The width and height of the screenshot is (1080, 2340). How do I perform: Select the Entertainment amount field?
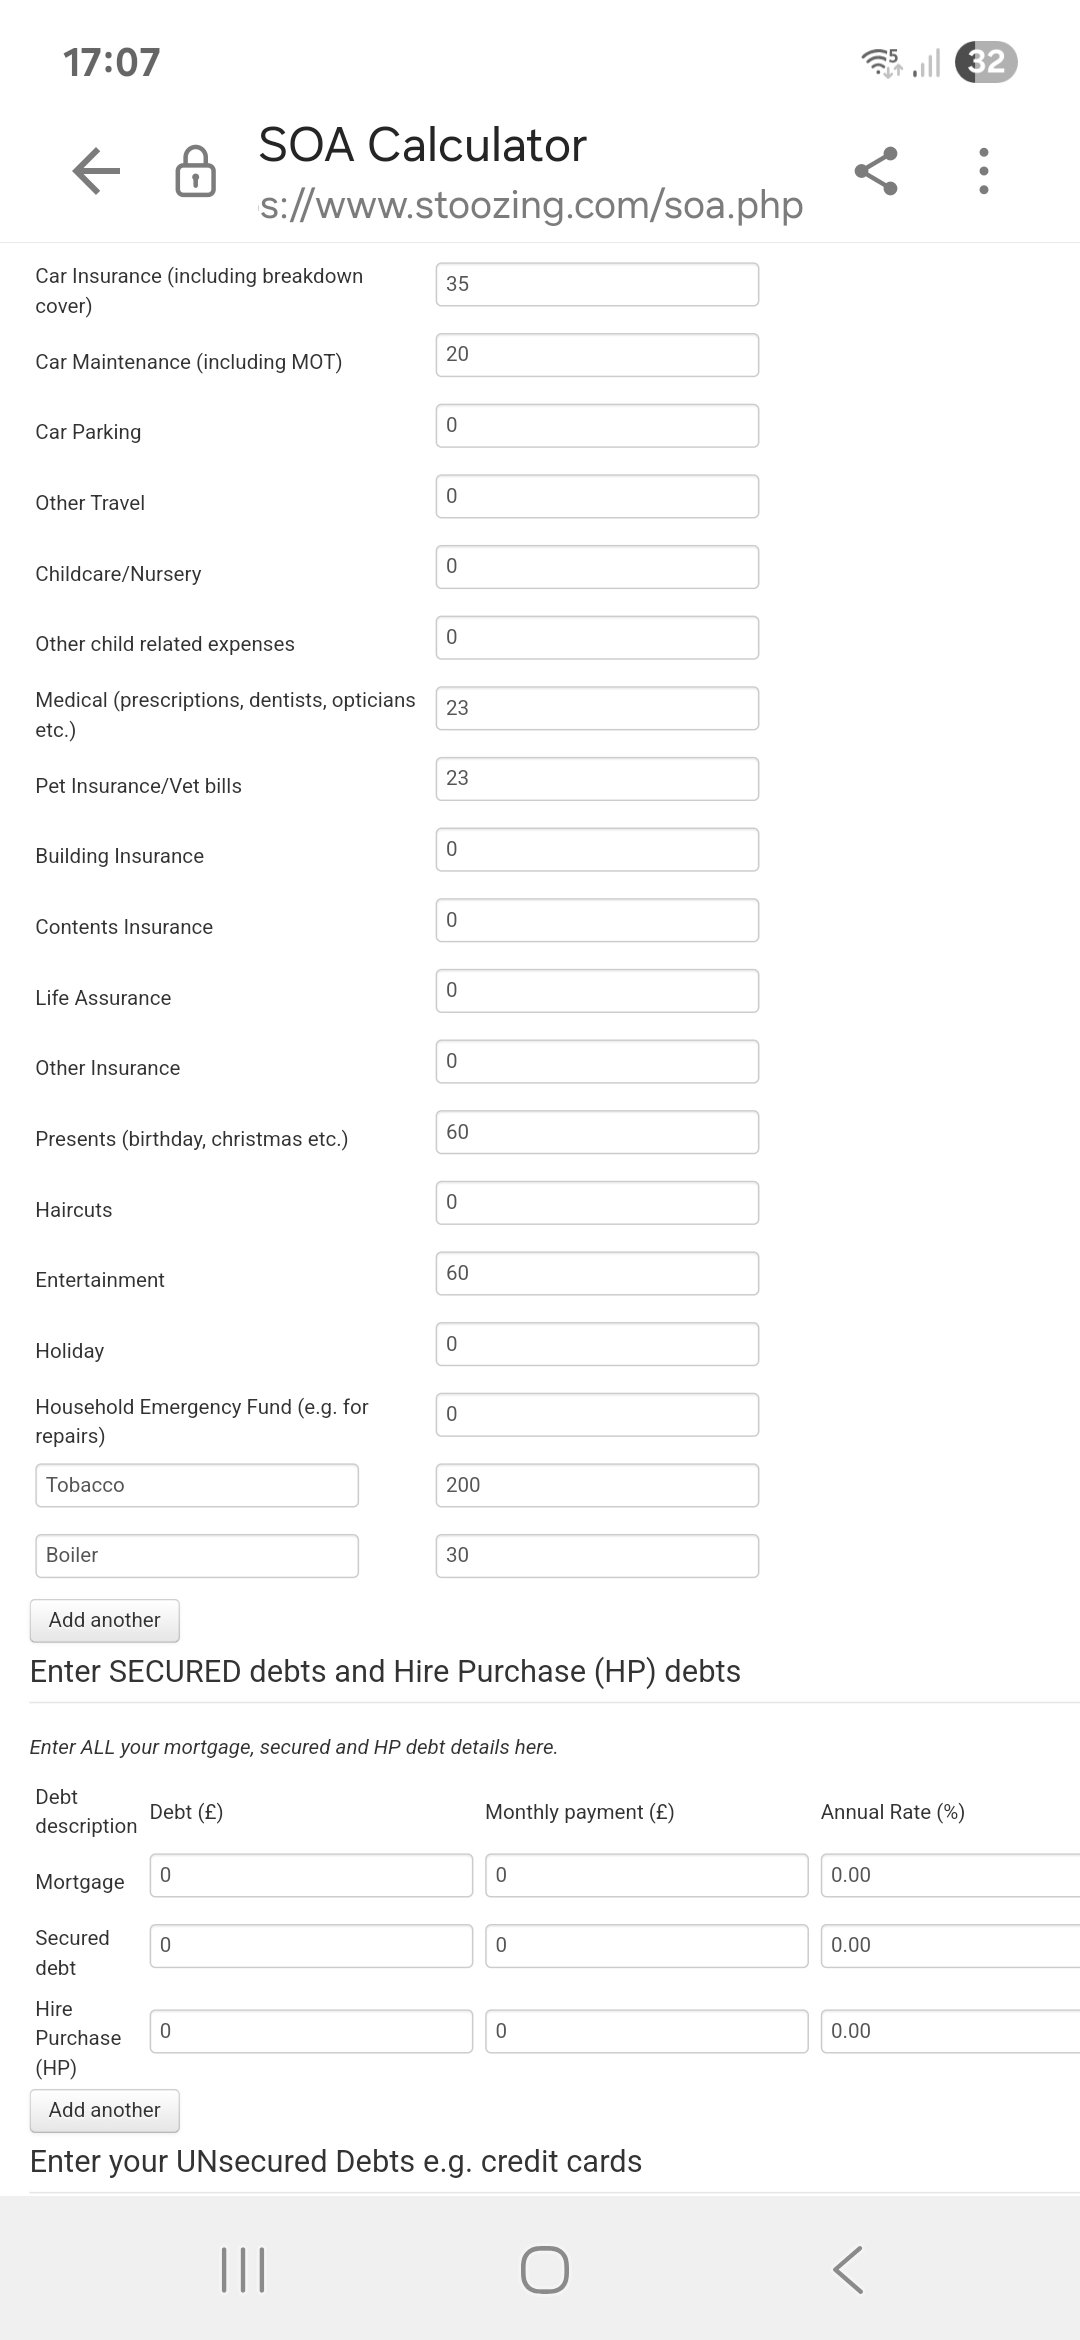click(x=597, y=1273)
